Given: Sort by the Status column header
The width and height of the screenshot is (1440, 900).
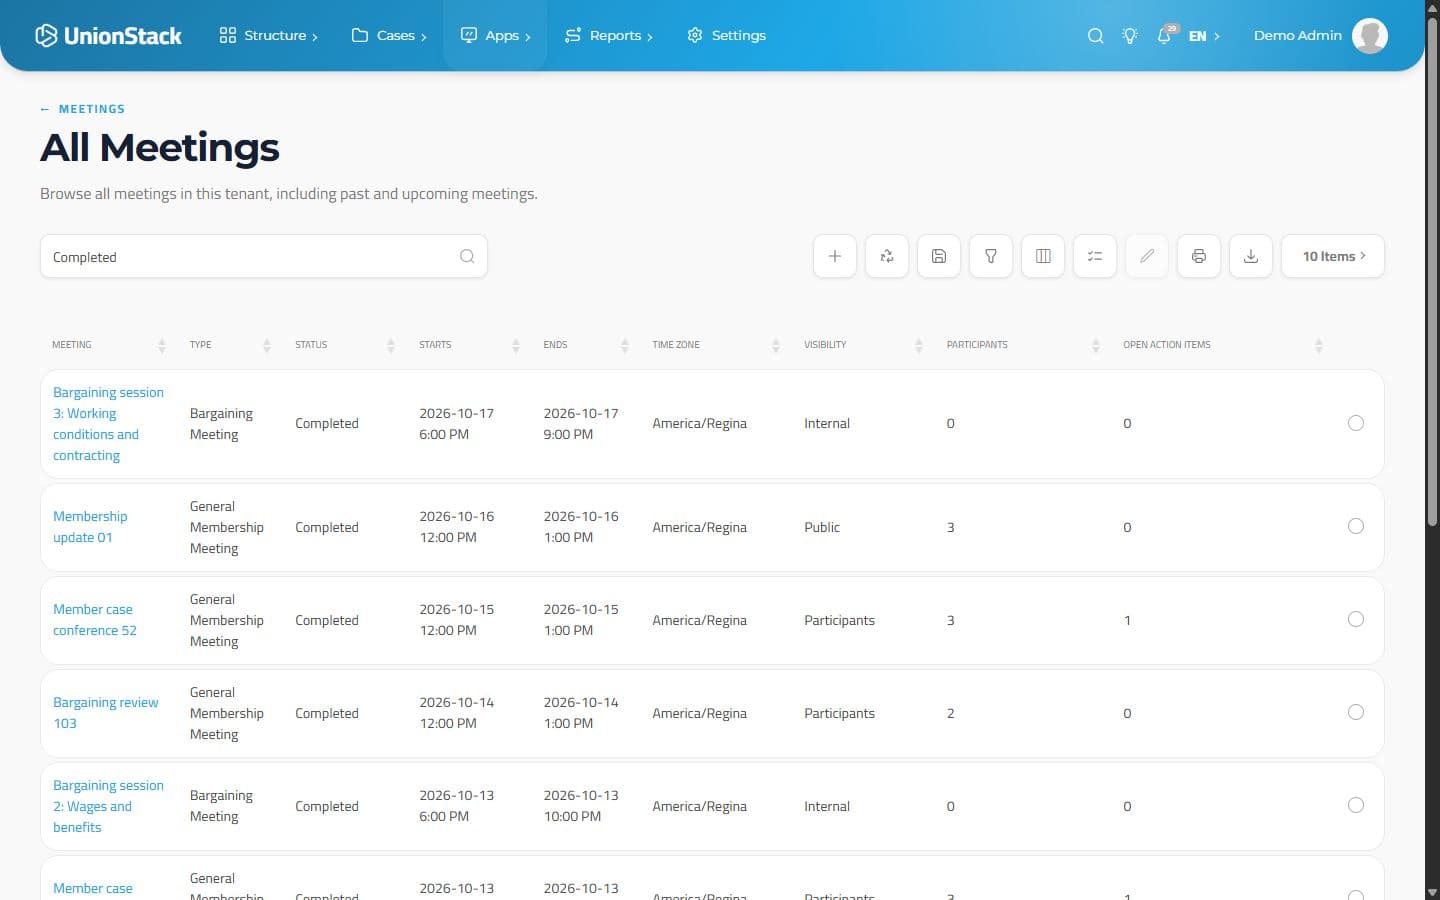Looking at the screenshot, I should coord(345,345).
